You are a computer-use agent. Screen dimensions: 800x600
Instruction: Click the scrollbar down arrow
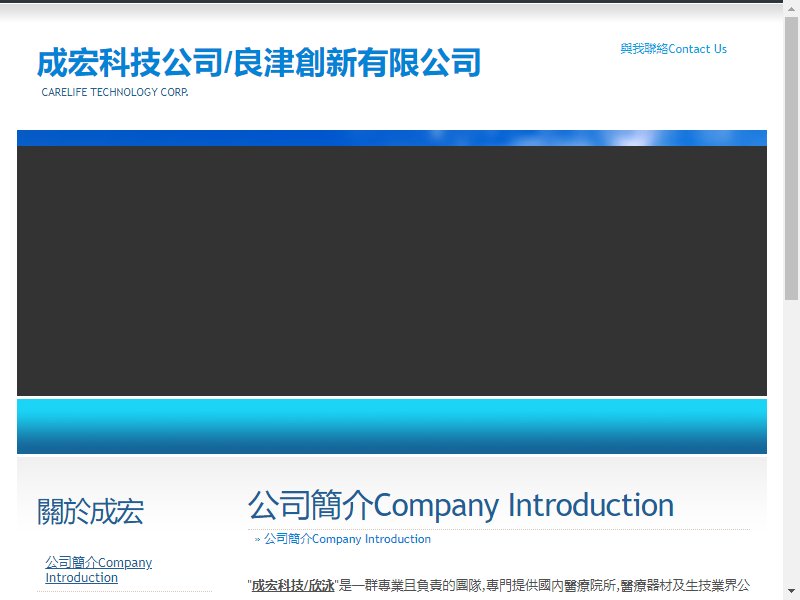[791, 592]
